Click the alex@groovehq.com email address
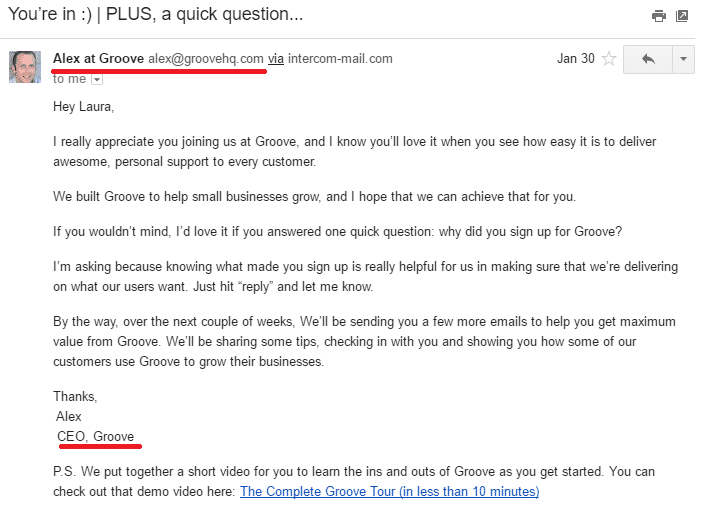 (x=206, y=59)
